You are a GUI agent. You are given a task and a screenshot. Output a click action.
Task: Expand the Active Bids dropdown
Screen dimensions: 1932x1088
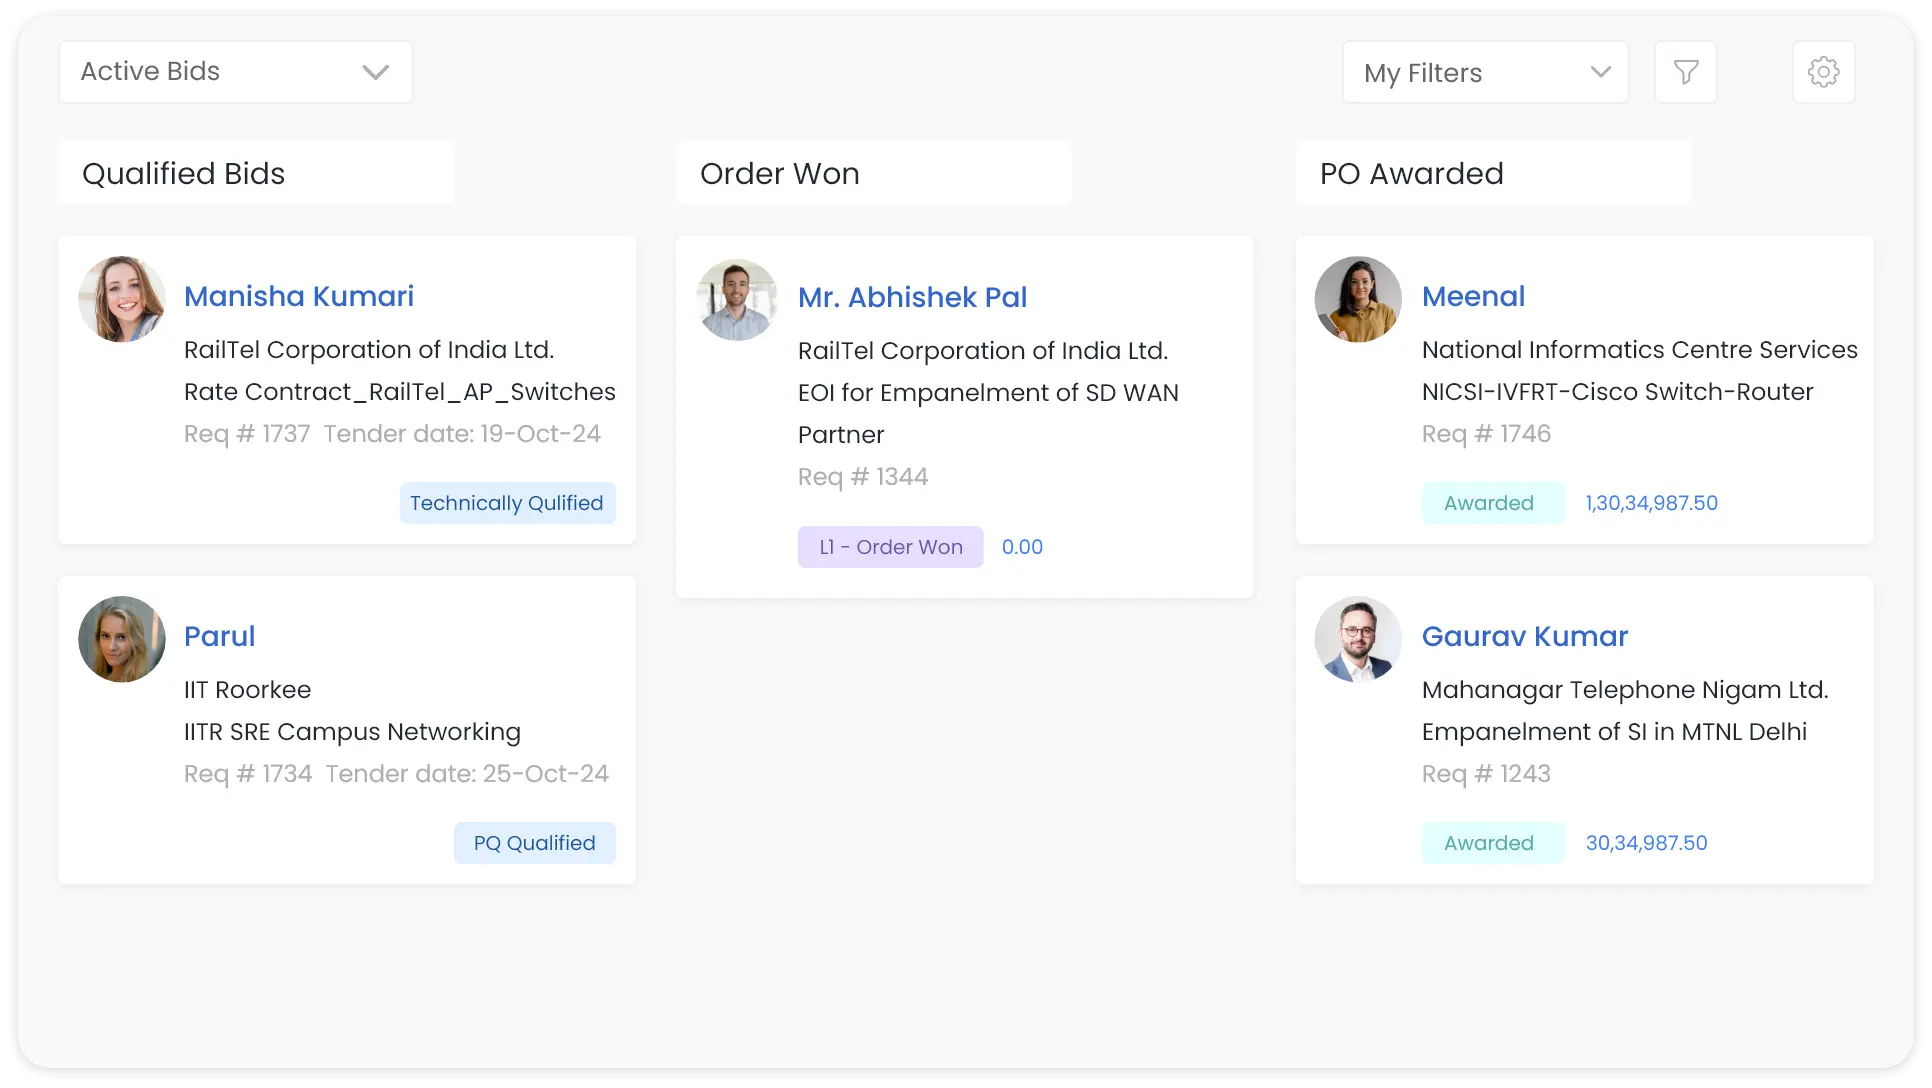click(x=235, y=72)
